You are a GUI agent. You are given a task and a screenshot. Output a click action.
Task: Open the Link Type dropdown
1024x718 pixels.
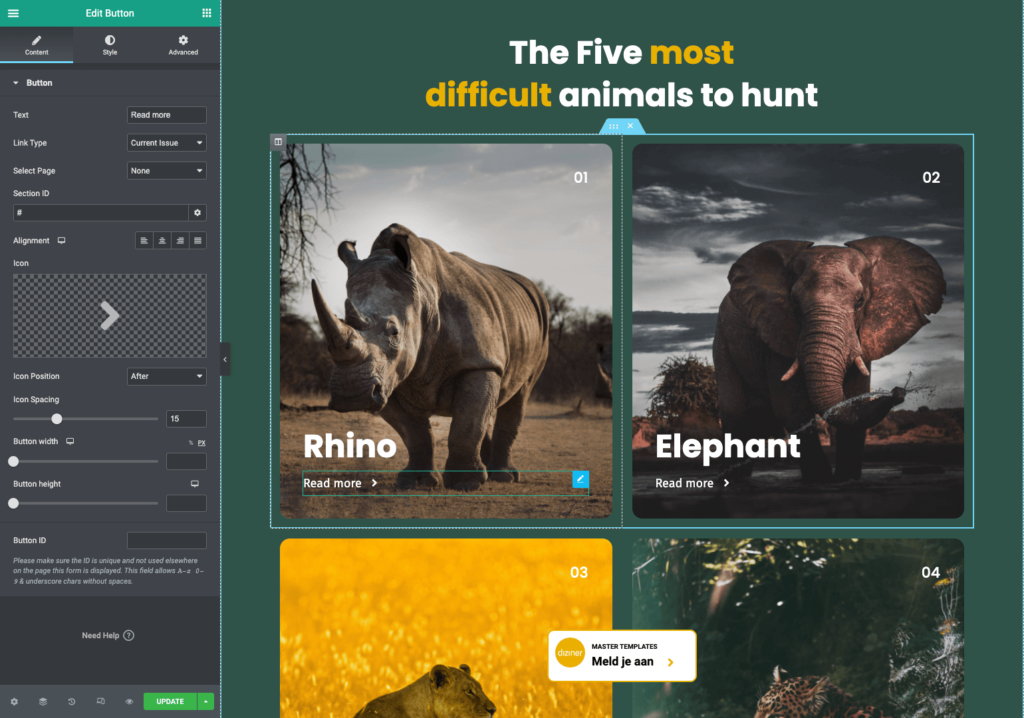(166, 143)
